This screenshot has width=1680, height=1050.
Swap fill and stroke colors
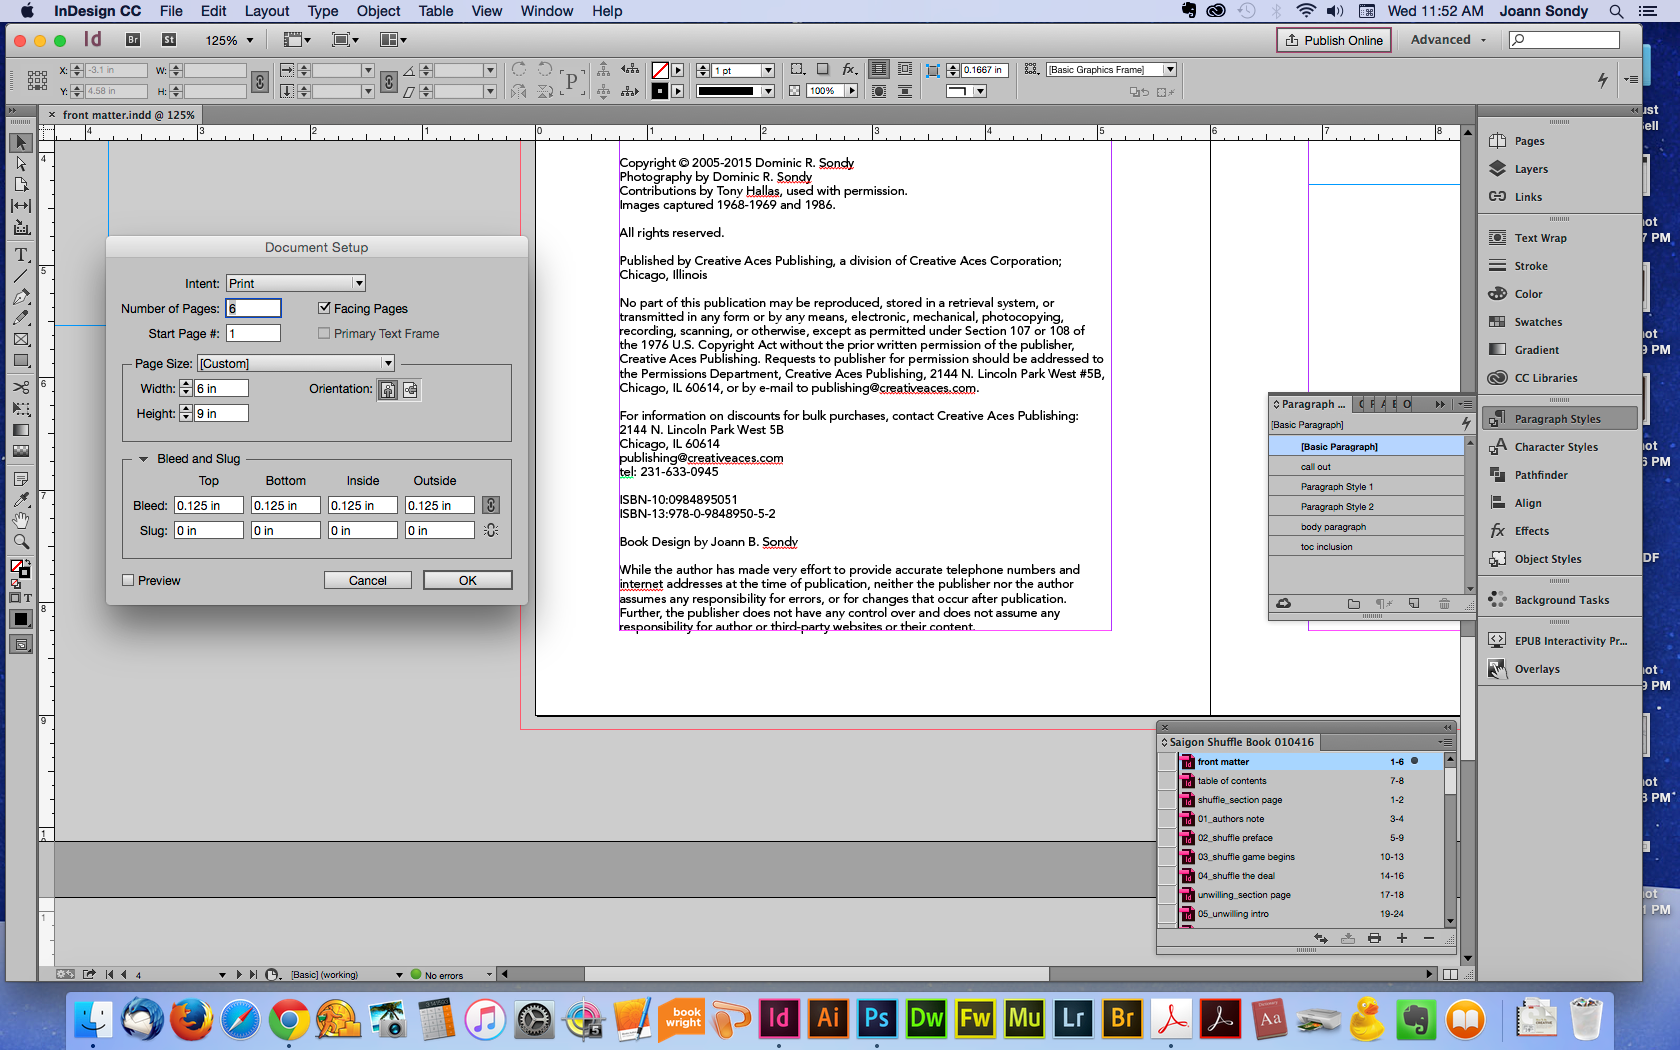[x=27, y=564]
